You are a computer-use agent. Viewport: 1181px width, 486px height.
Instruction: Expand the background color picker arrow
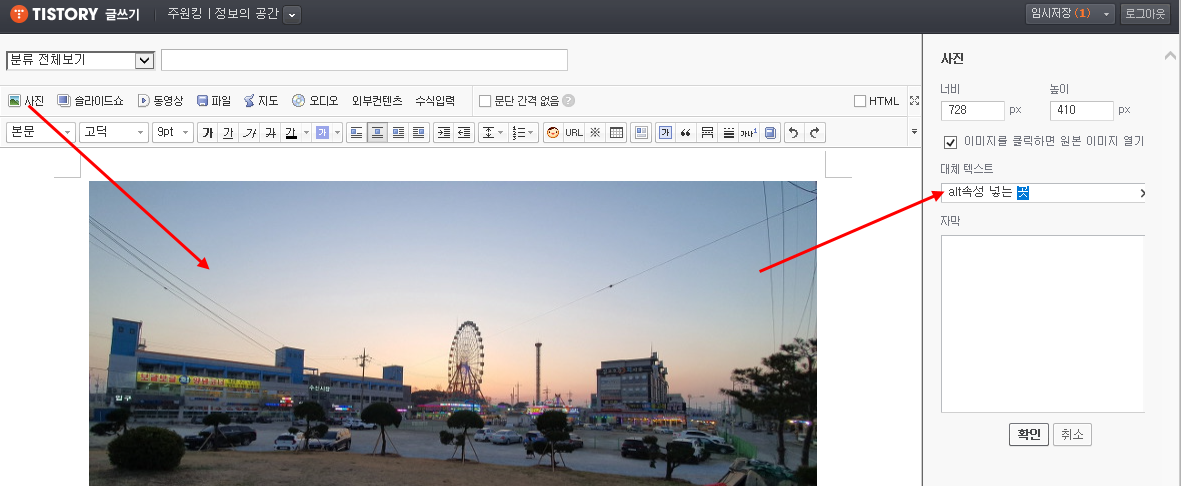(x=337, y=133)
